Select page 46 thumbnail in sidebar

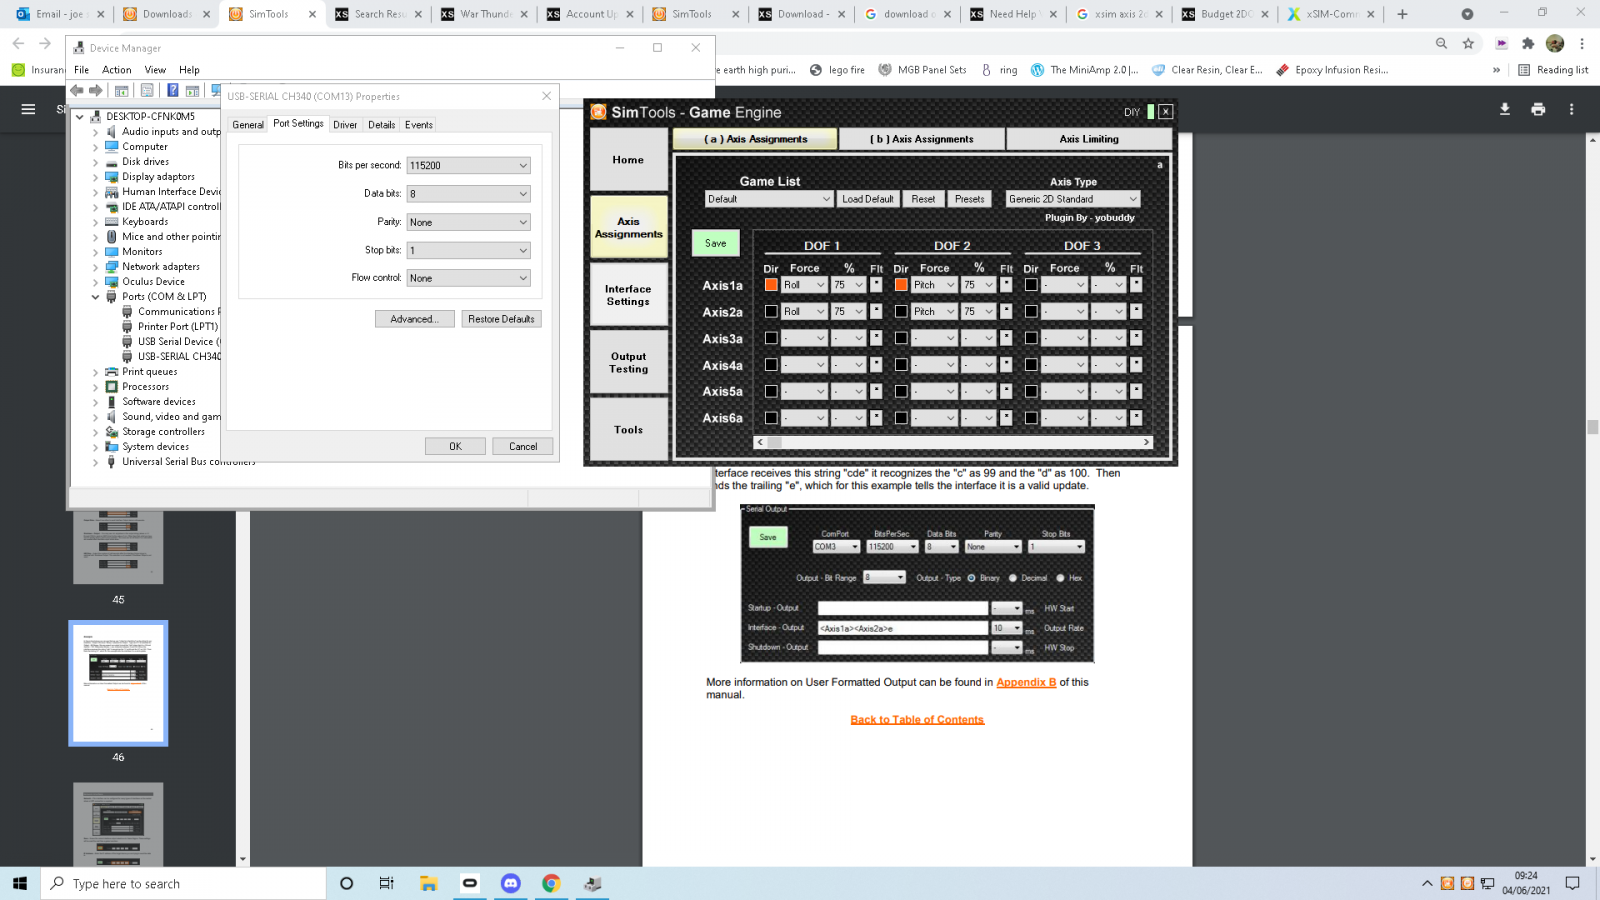pos(118,683)
